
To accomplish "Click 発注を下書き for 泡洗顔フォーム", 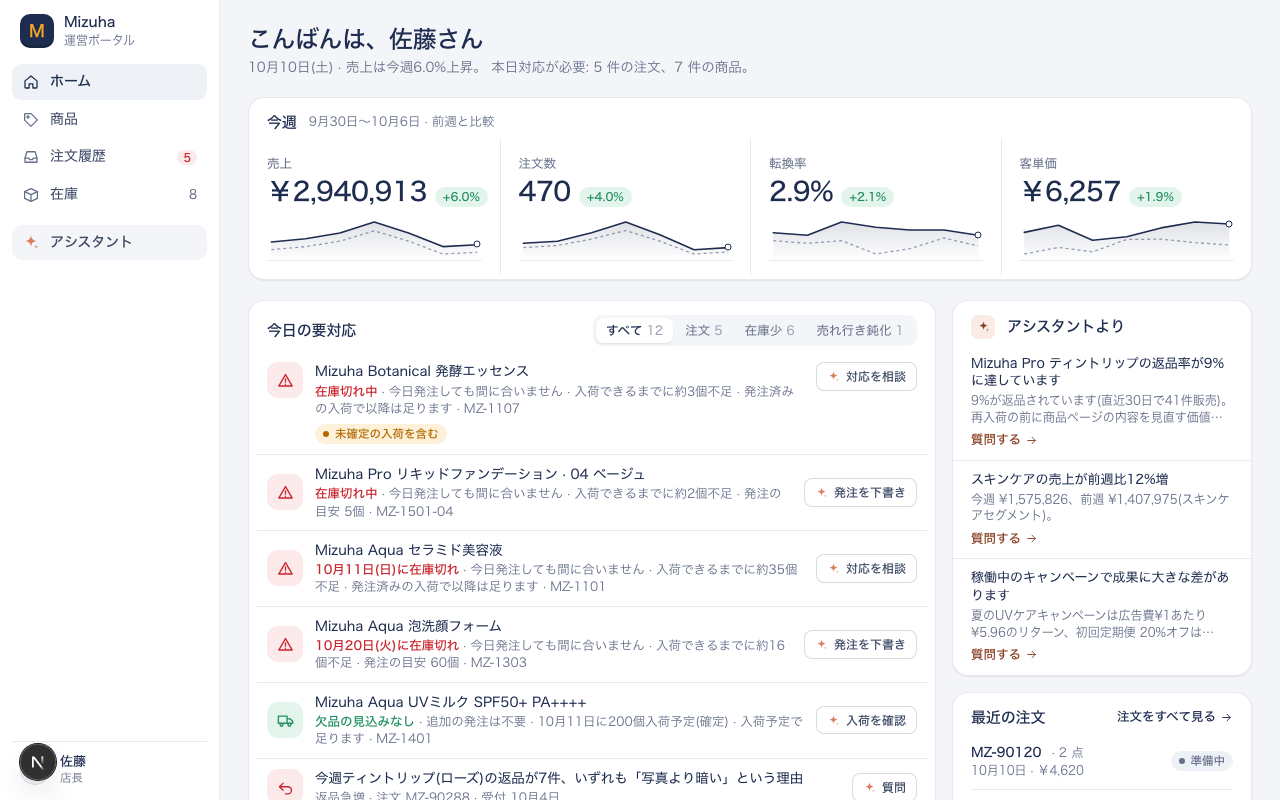I will (x=860, y=644).
